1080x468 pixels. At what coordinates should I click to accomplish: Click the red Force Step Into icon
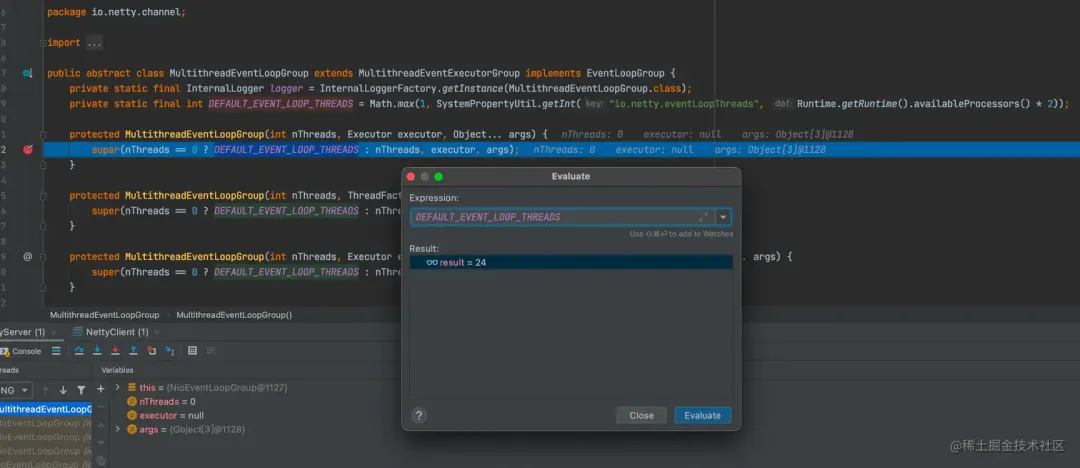(x=115, y=351)
